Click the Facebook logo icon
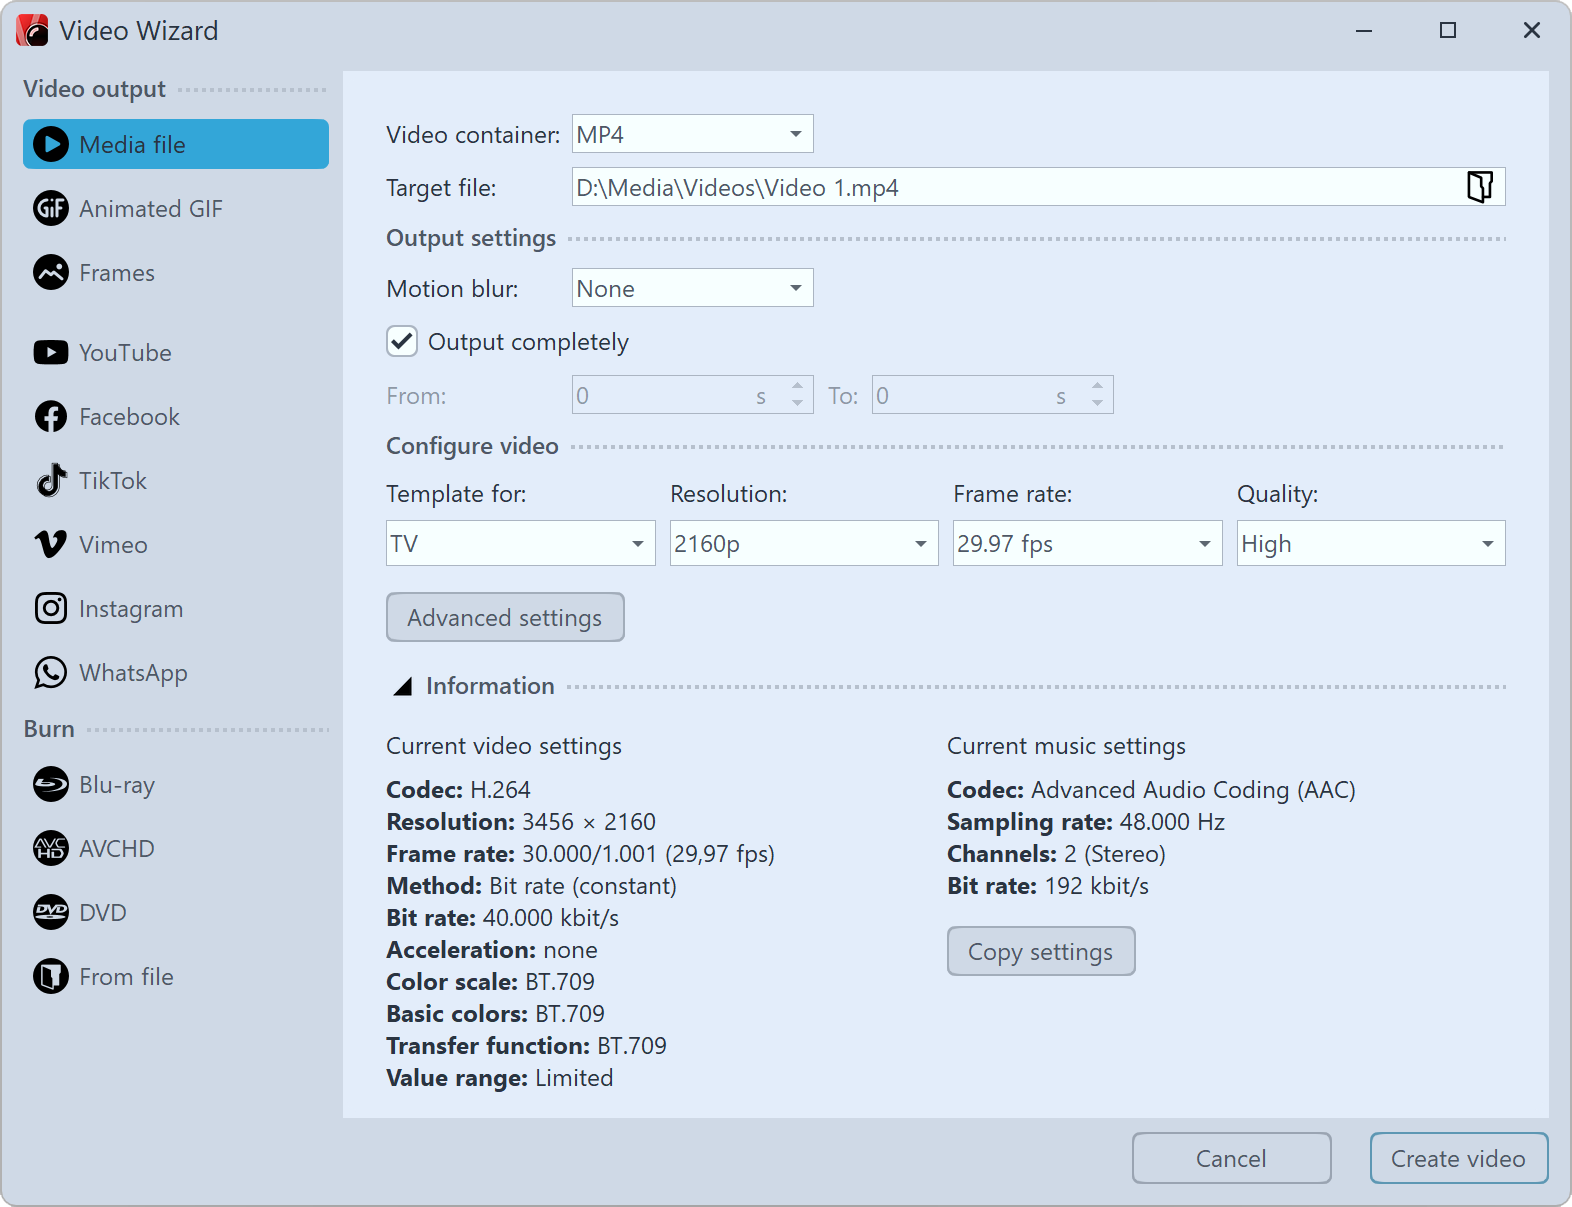 51,417
